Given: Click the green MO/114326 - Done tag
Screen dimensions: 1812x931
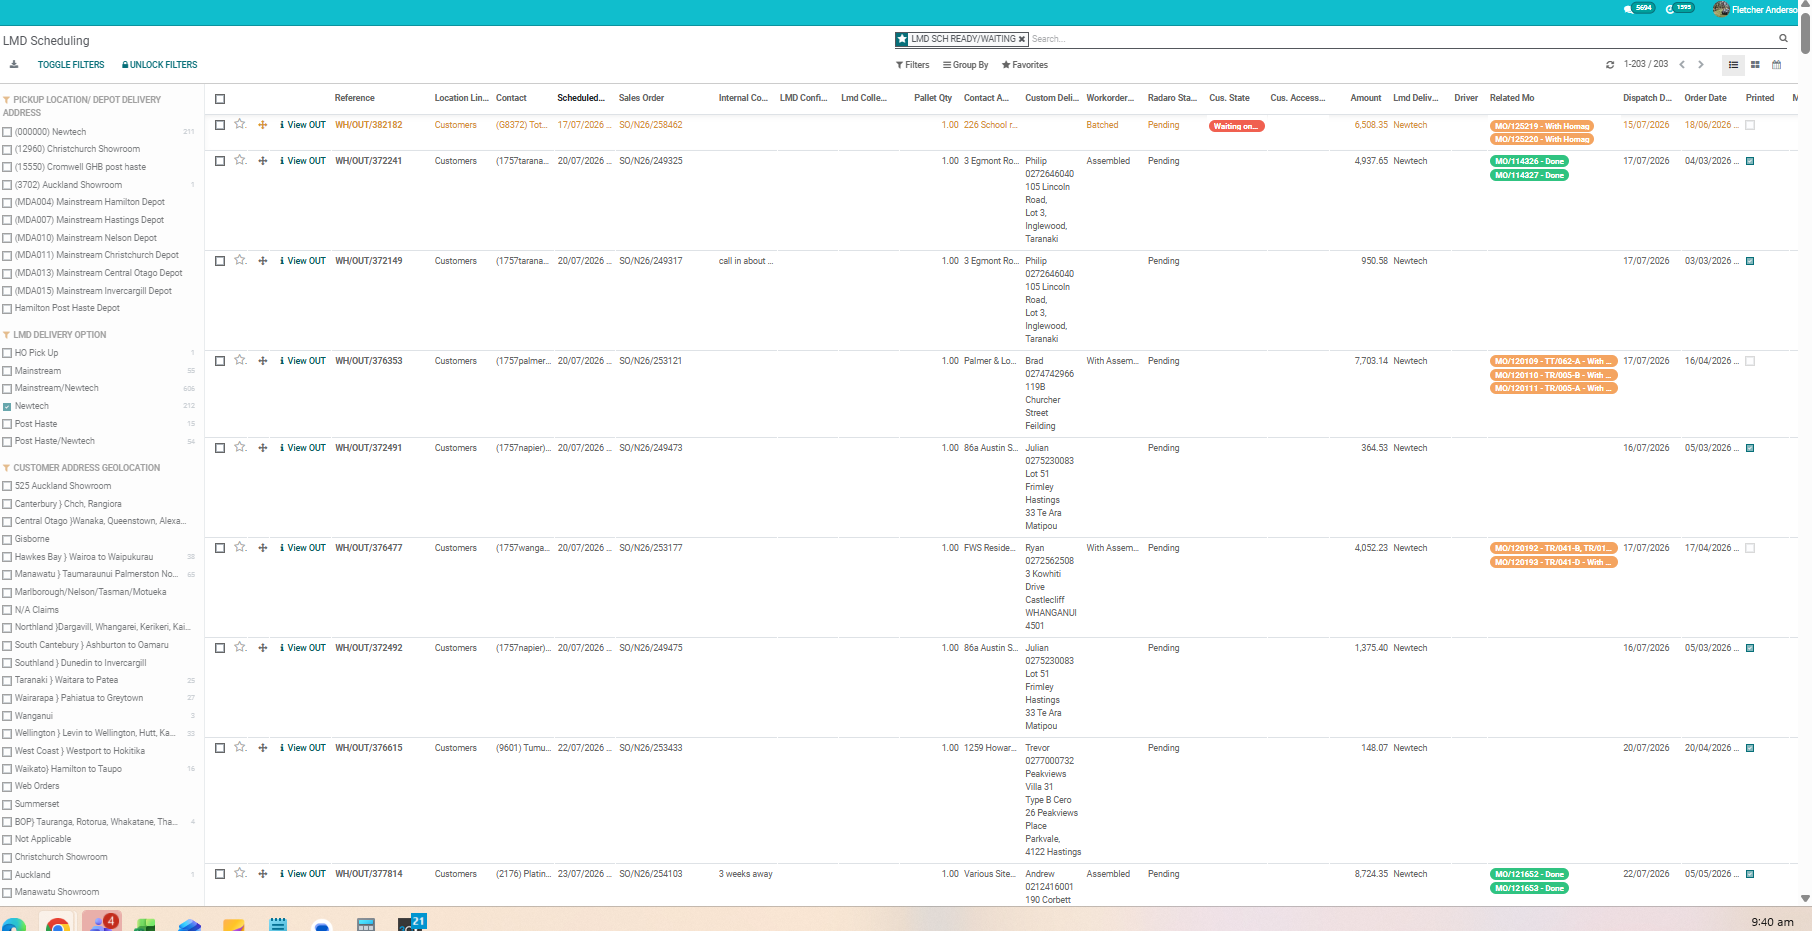Looking at the screenshot, I should point(1529,161).
